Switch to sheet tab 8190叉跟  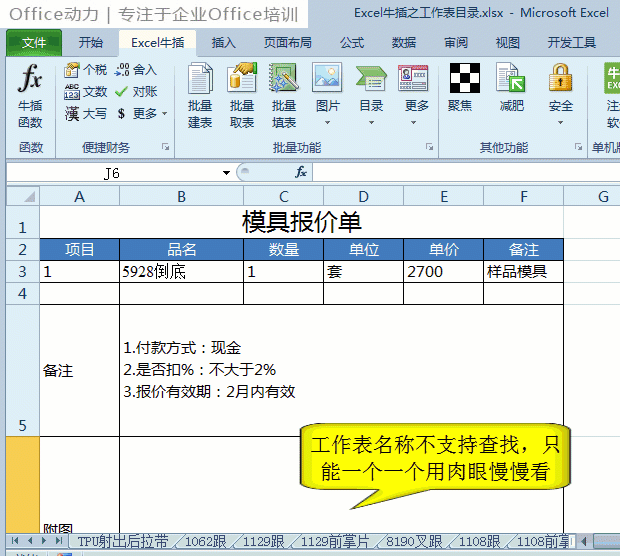pos(414,541)
